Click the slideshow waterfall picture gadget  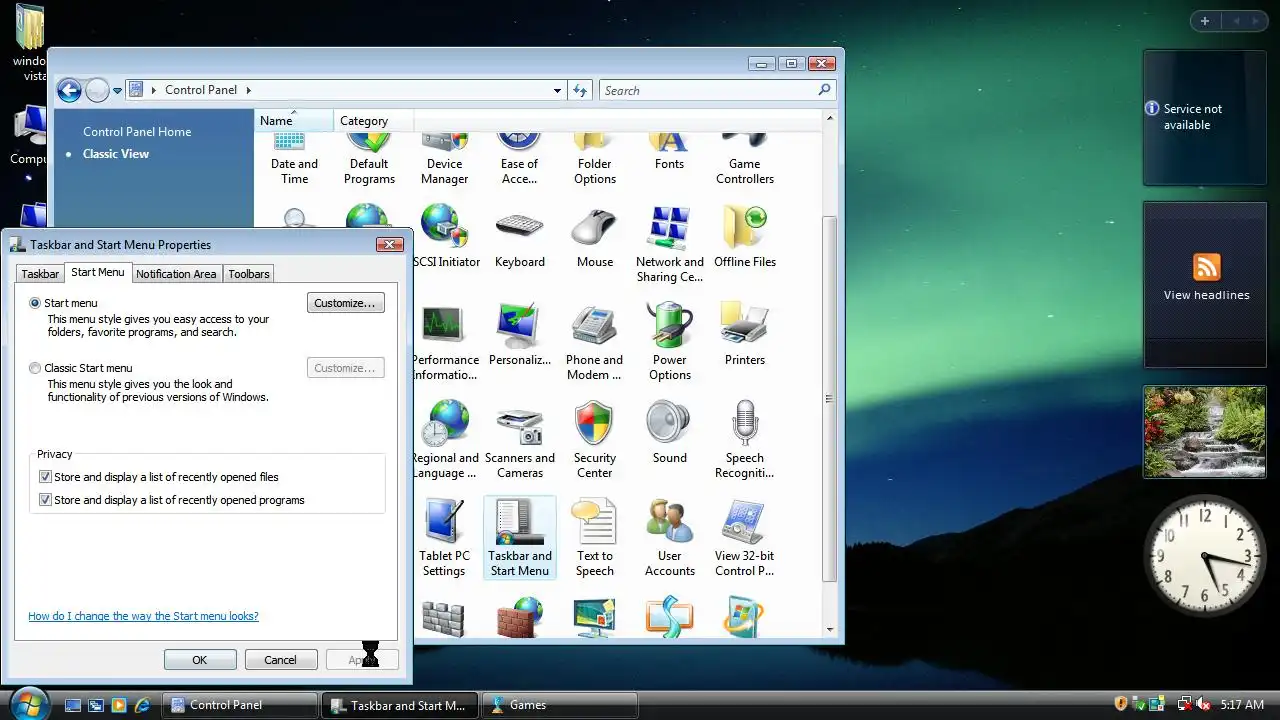1206,431
